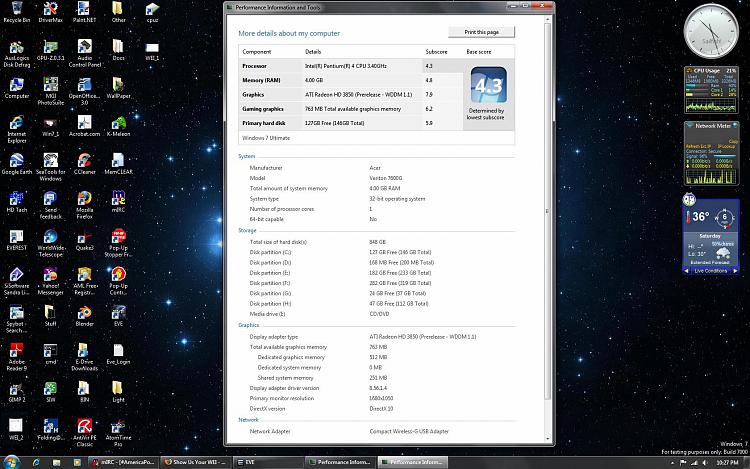
Task: Select the OpenOffice 3.0 icon
Action: (85, 91)
